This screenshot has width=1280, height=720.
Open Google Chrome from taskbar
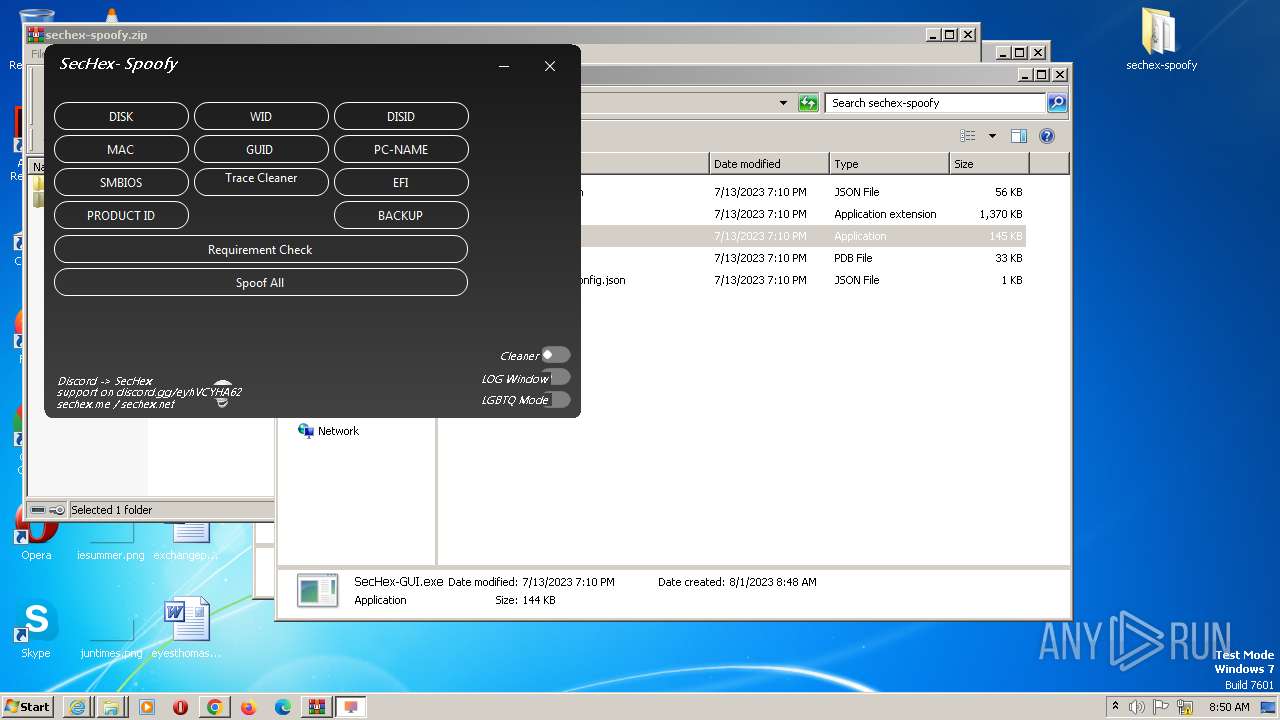pos(214,707)
